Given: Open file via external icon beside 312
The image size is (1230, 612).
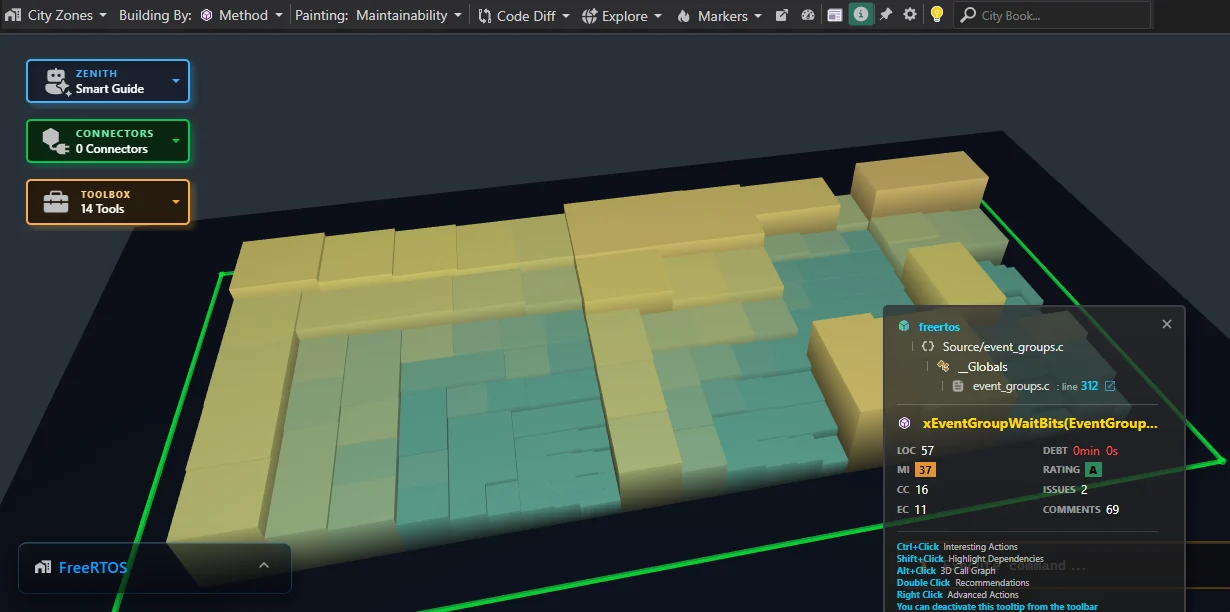Looking at the screenshot, I should pyautogui.click(x=1109, y=386).
